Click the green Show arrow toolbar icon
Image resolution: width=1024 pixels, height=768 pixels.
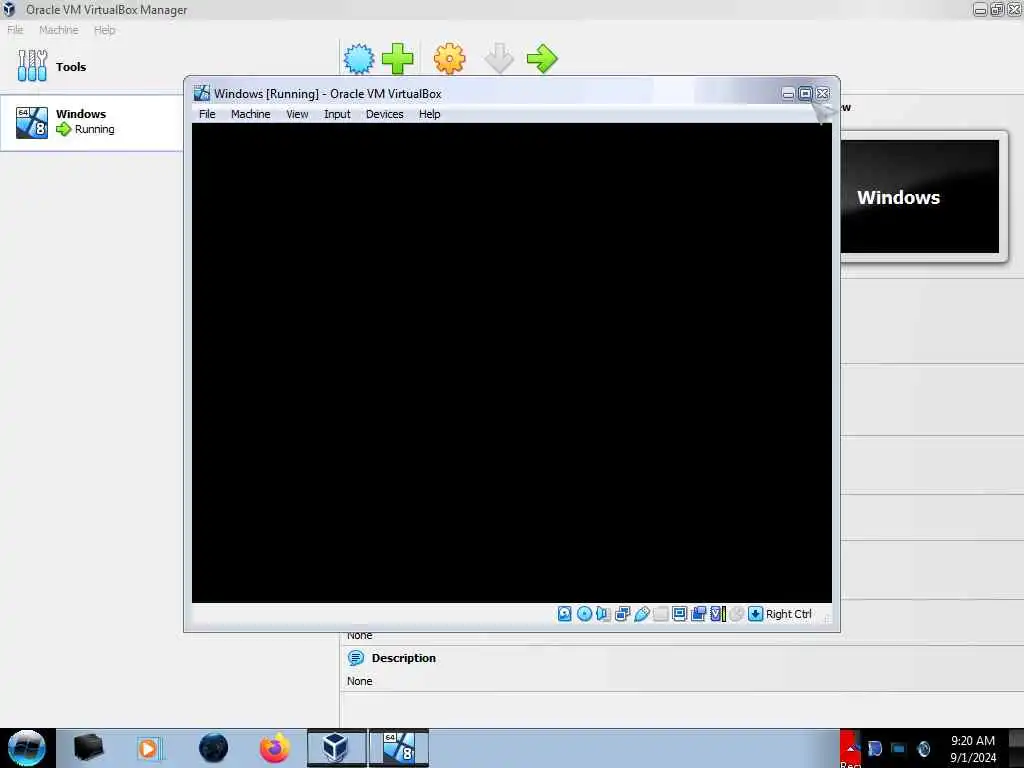[542, 59]
